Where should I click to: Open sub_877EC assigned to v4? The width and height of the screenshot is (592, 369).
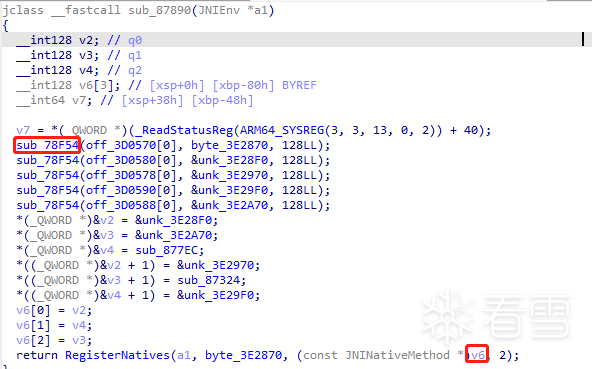point(167,250)
